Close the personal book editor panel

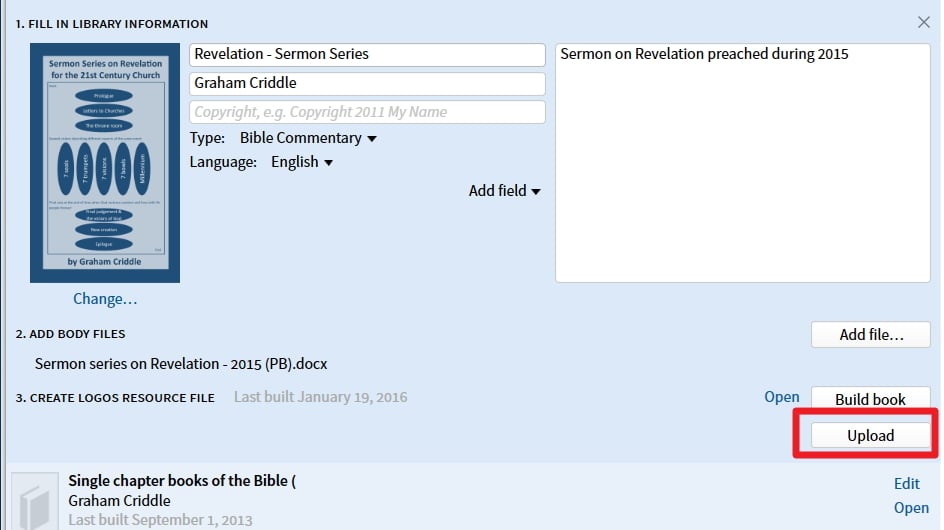coord(924,22)
